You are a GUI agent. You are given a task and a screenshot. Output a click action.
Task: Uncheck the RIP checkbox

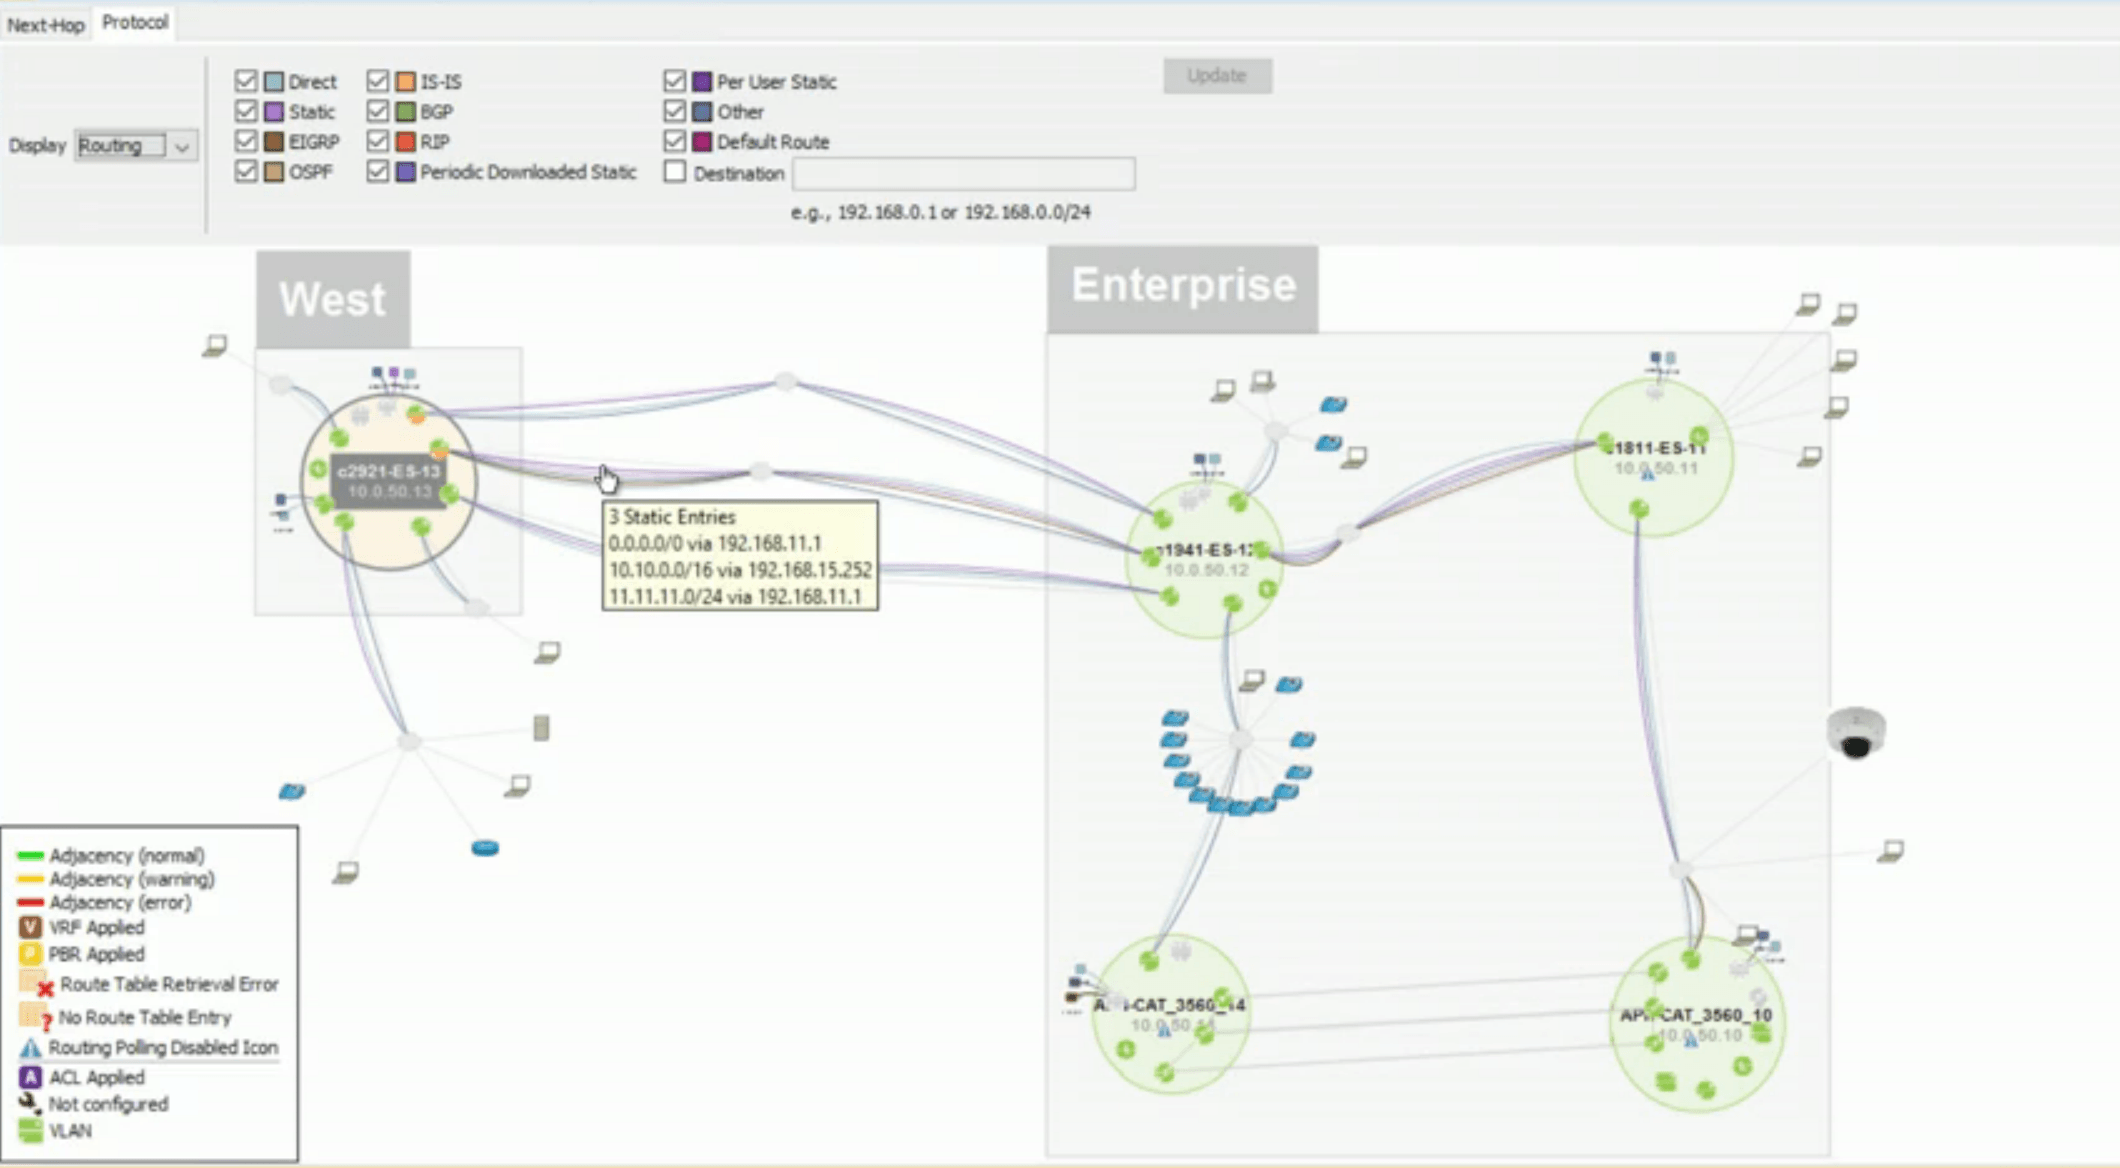click(x=377, y=141)
